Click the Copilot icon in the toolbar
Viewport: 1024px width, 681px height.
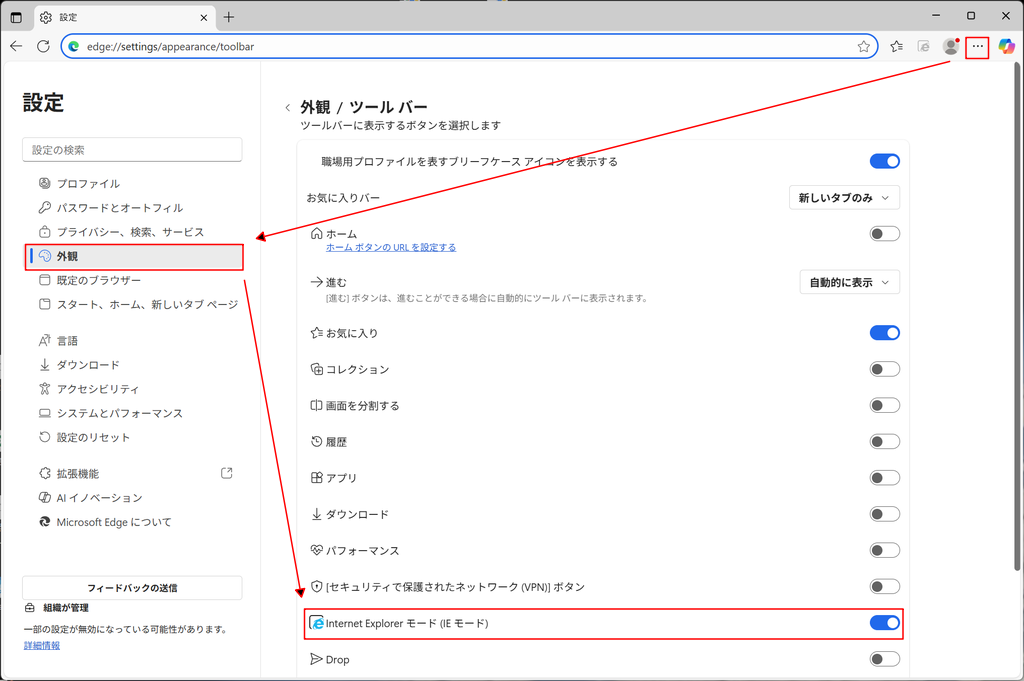tap(1006, 46)
